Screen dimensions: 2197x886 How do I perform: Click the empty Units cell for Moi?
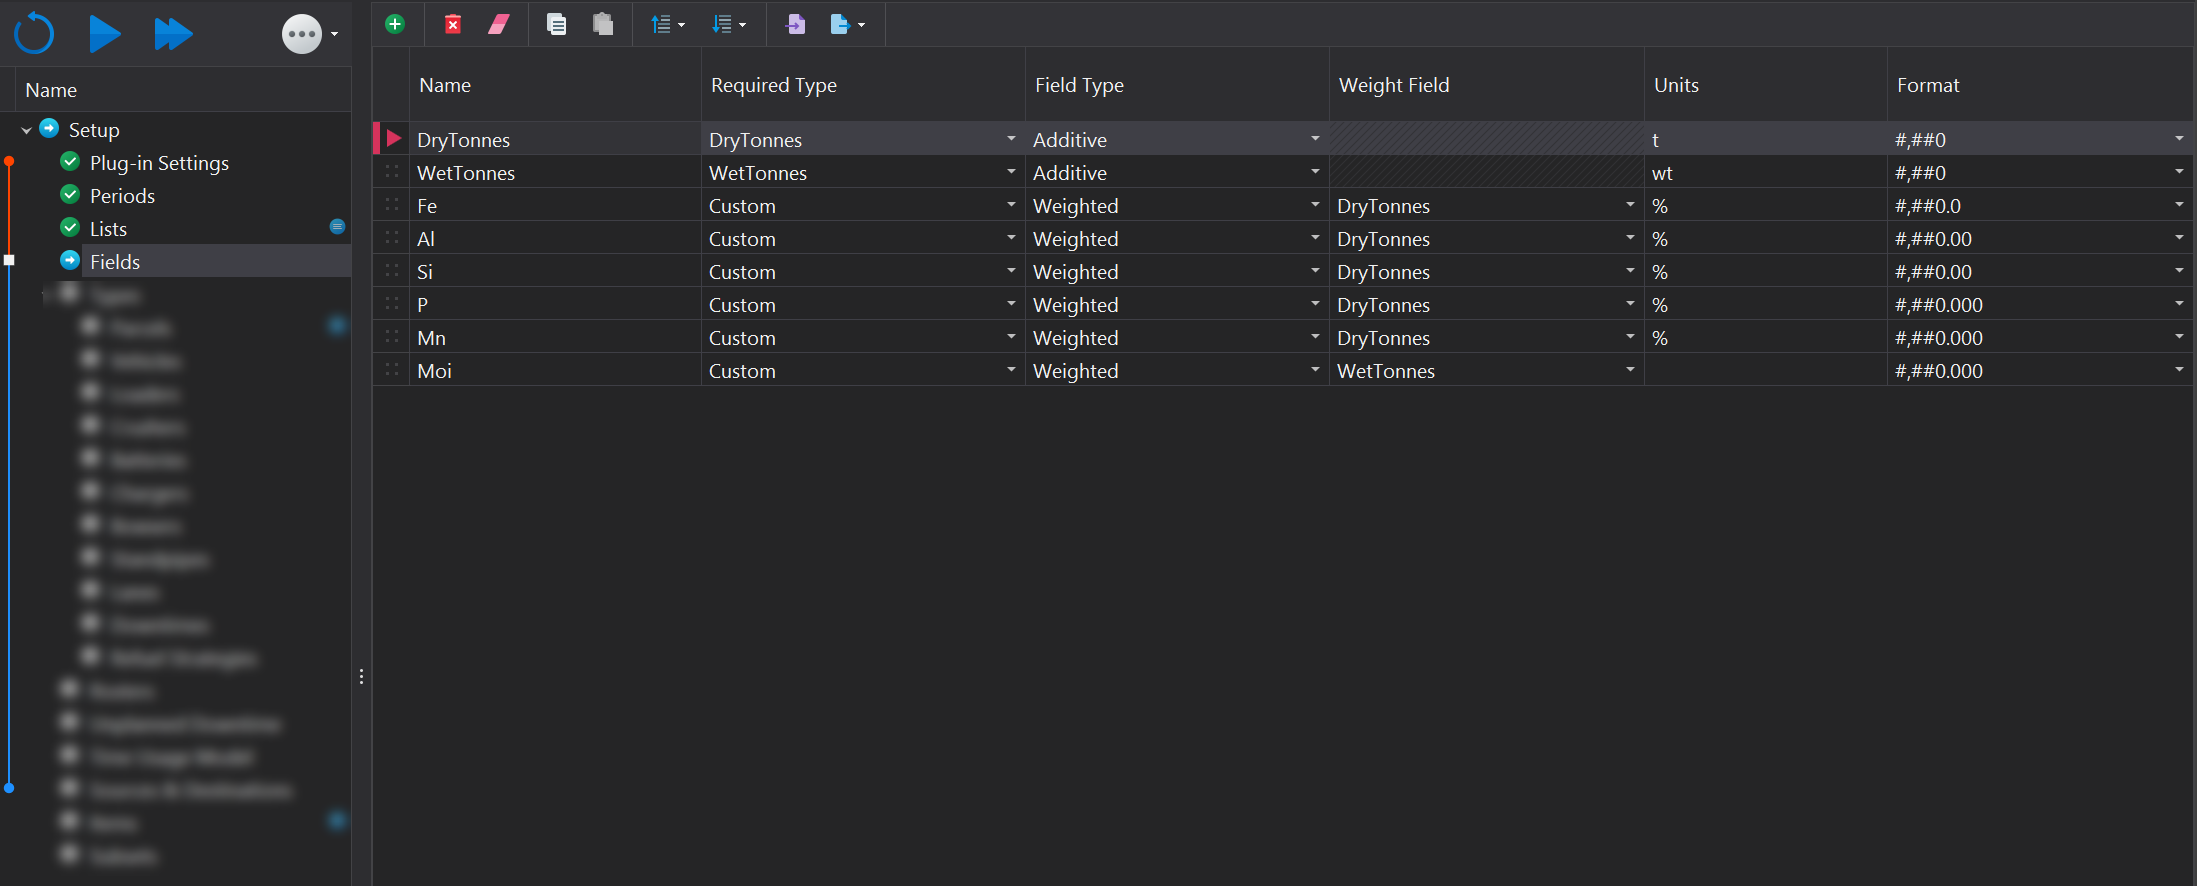1764,371
